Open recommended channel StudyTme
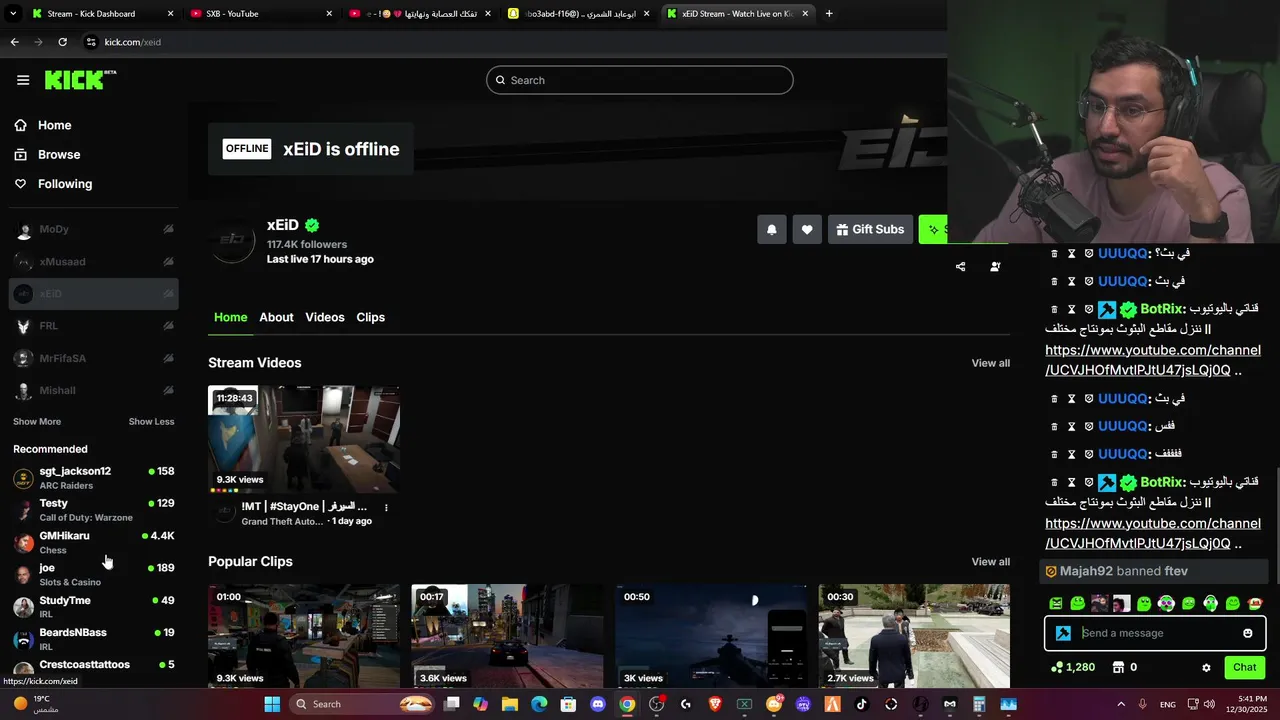1280x720 pixels. pyautogui.click(x=94, y=607)
